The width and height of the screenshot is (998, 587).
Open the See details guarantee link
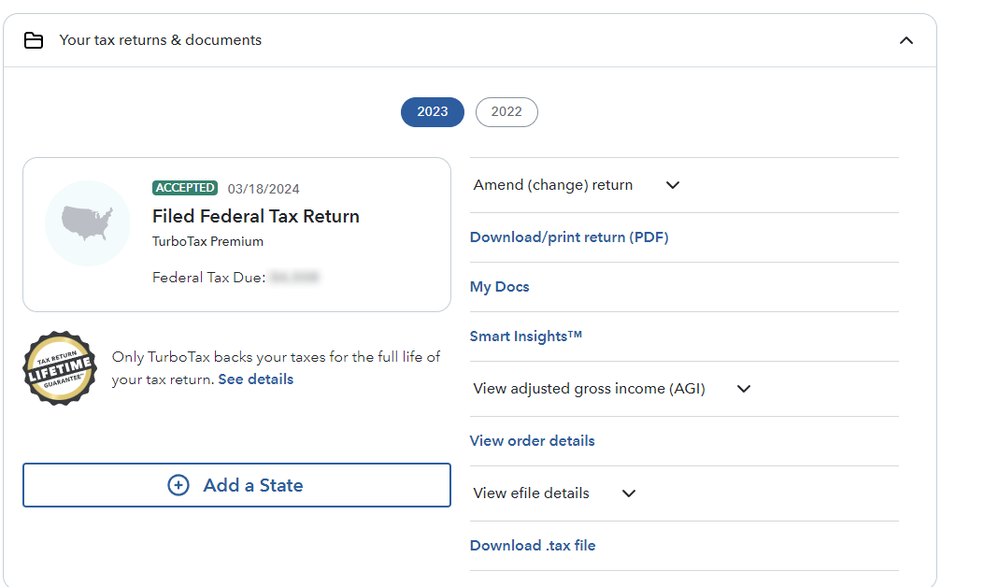pyautogui.click(x=256, y=379)
